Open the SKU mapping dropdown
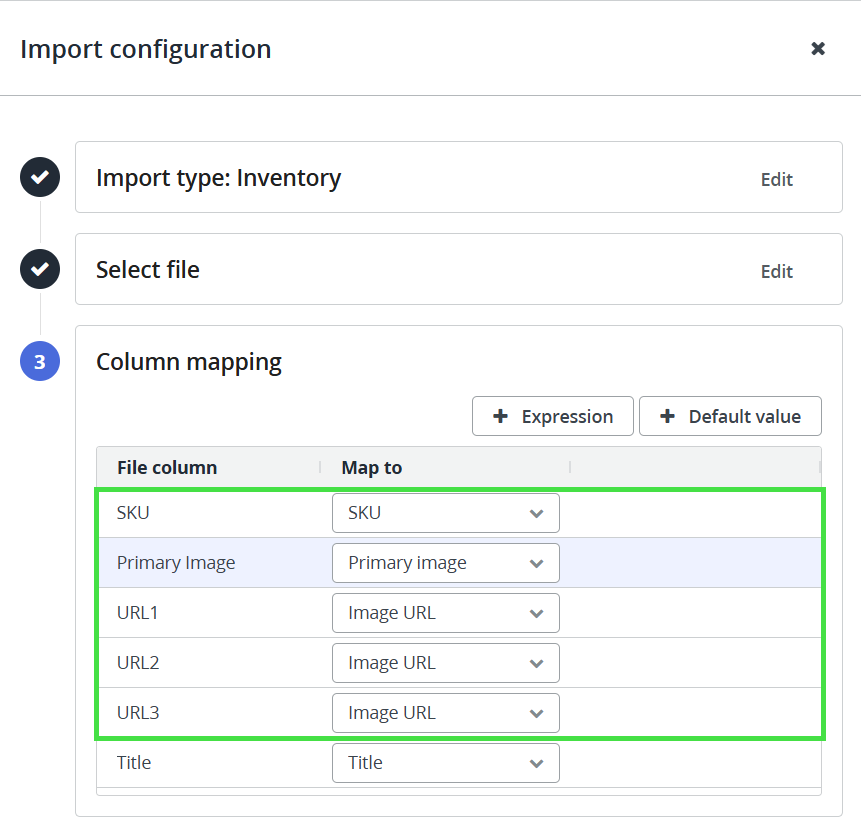 point(446,513)
